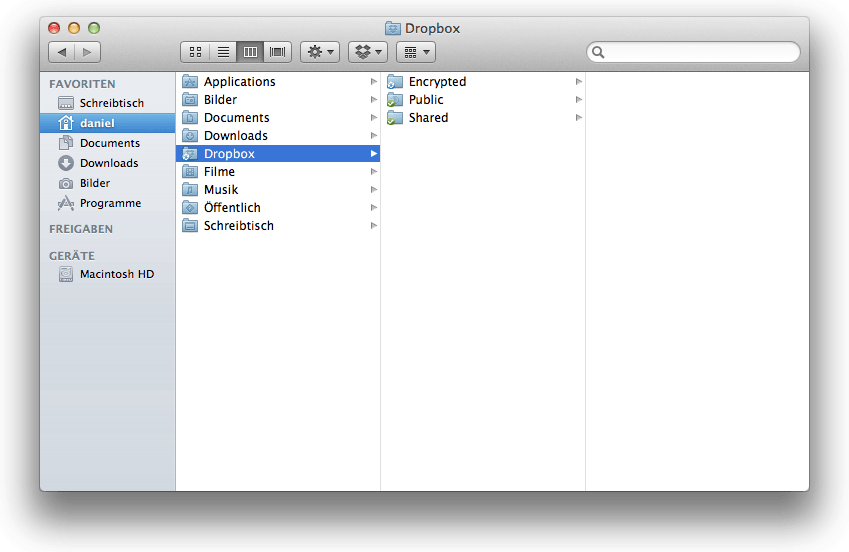Screen dimensions: 849x552
Task: Expand Musik via its disclosure arrow
Action: (374, 190)
